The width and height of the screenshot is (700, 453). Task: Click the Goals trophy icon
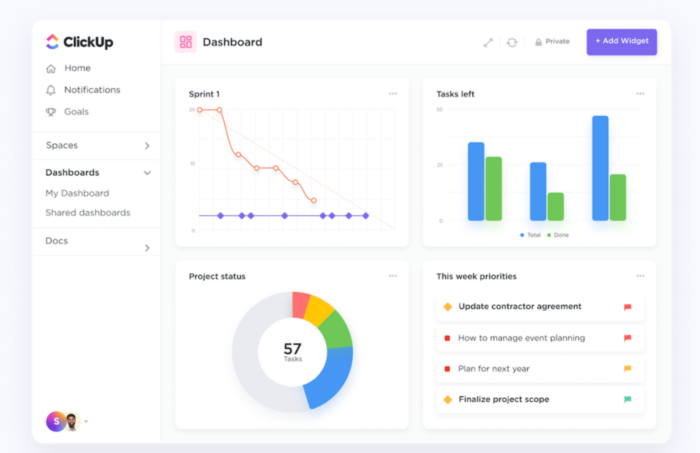(51, 112)
